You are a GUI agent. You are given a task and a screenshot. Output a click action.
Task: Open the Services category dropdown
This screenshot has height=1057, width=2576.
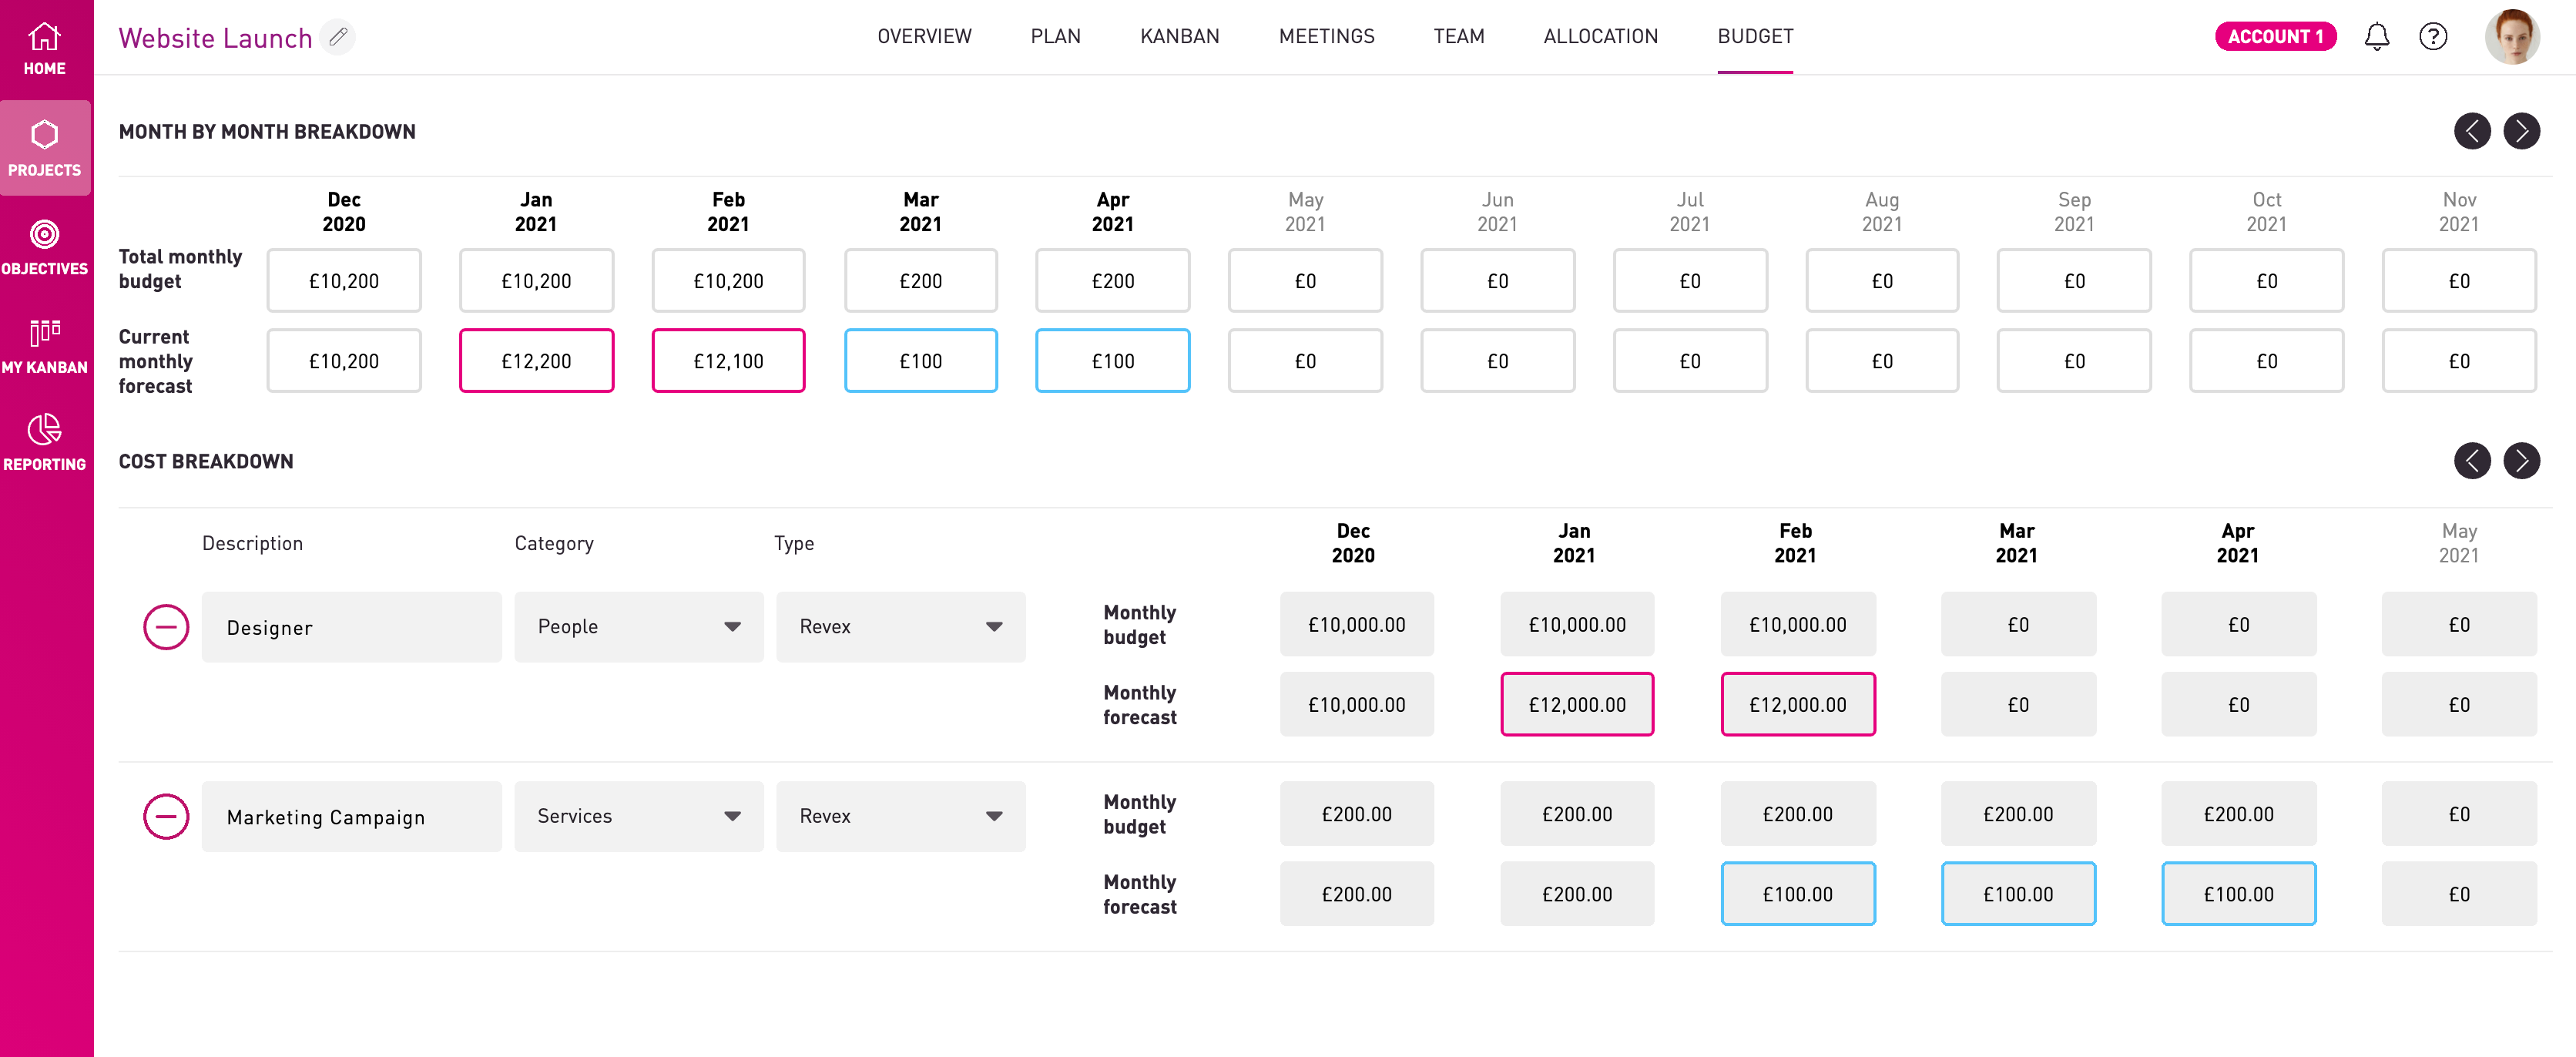(x=638, y=816)
